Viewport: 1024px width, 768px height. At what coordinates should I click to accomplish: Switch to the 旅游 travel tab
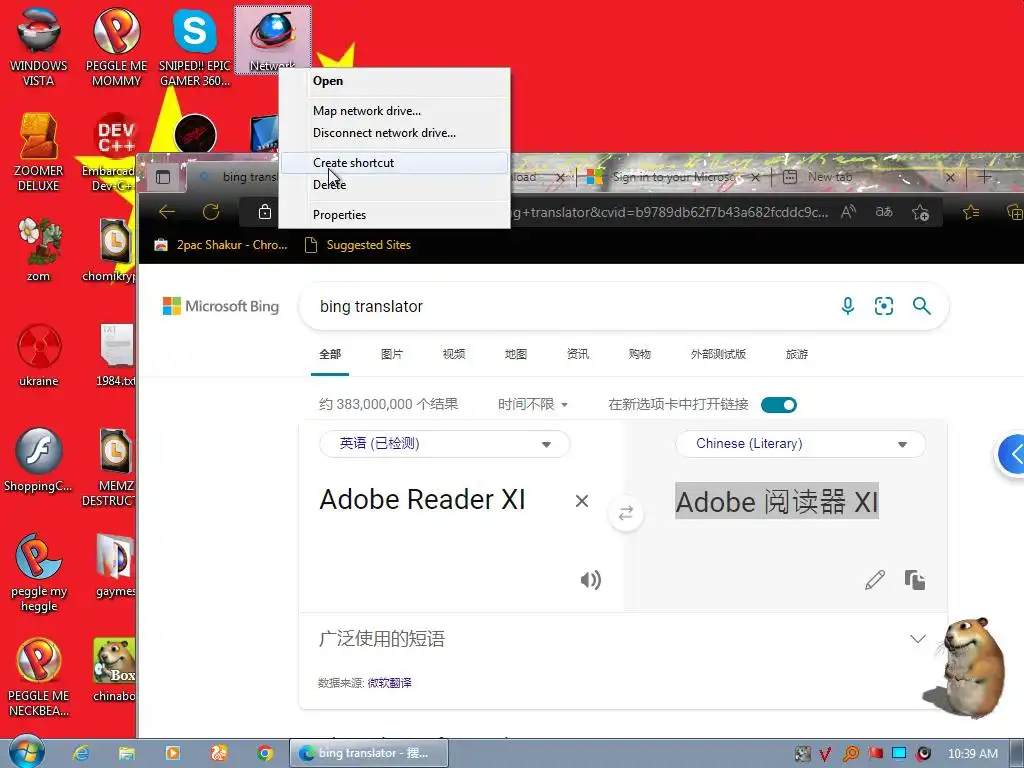[797, 354]
